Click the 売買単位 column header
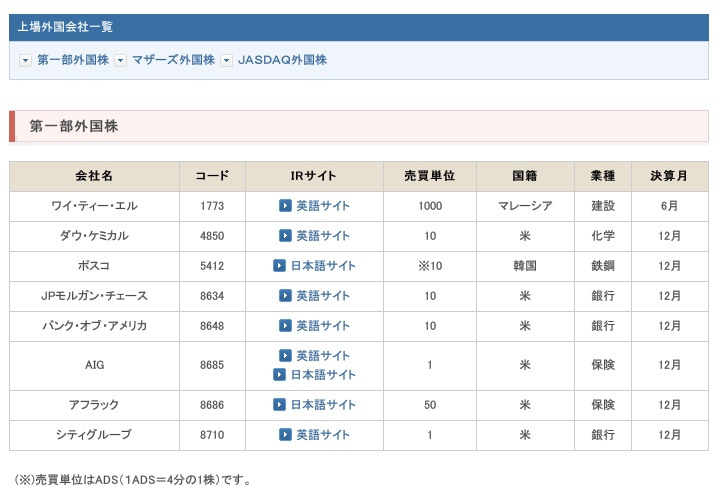 coord(430,176)
